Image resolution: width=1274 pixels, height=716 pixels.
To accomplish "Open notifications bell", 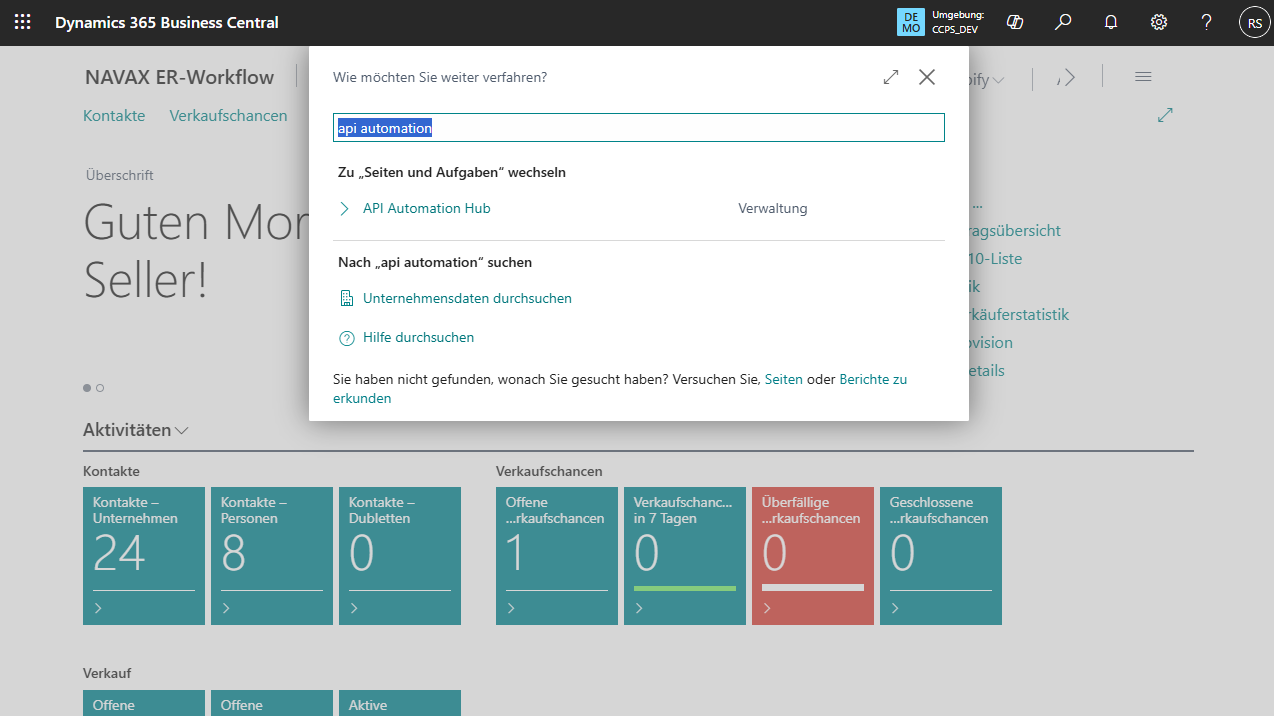I will click(1111, 22).
